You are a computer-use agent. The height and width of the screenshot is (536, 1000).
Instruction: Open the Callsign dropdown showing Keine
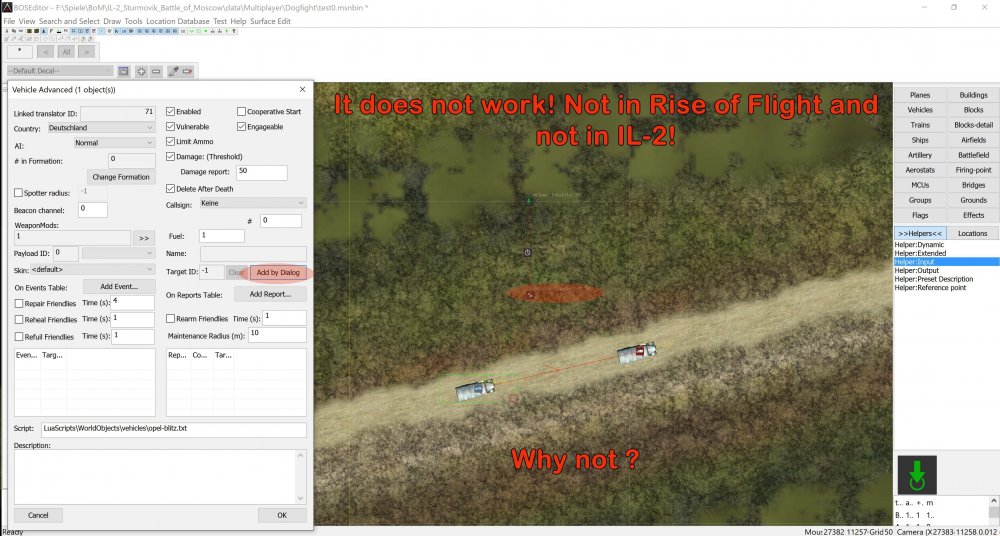[251, 203]
